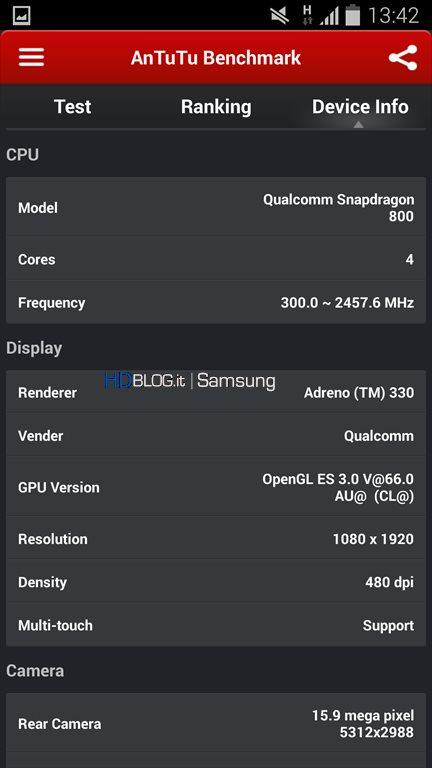Tap the 13:42 clock in the status bar

pos(393,16)
